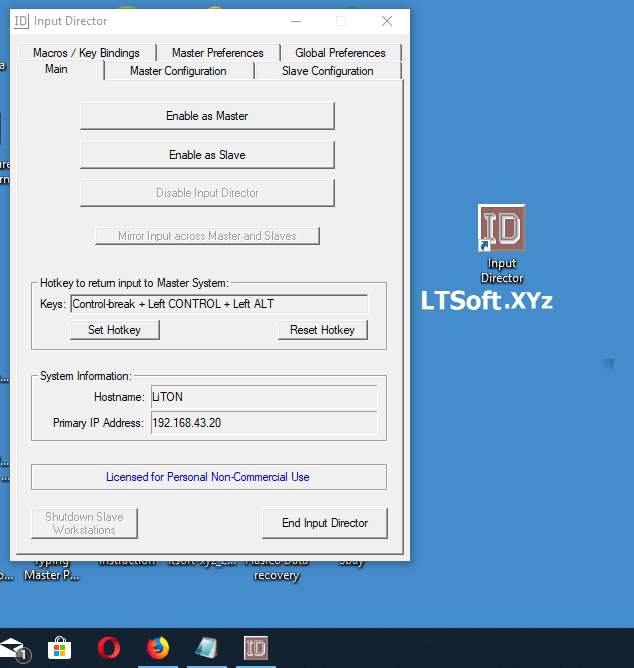The width and height of the screenshot is (634, 668).
Task: Close the Input Director window
Action: 387,21
